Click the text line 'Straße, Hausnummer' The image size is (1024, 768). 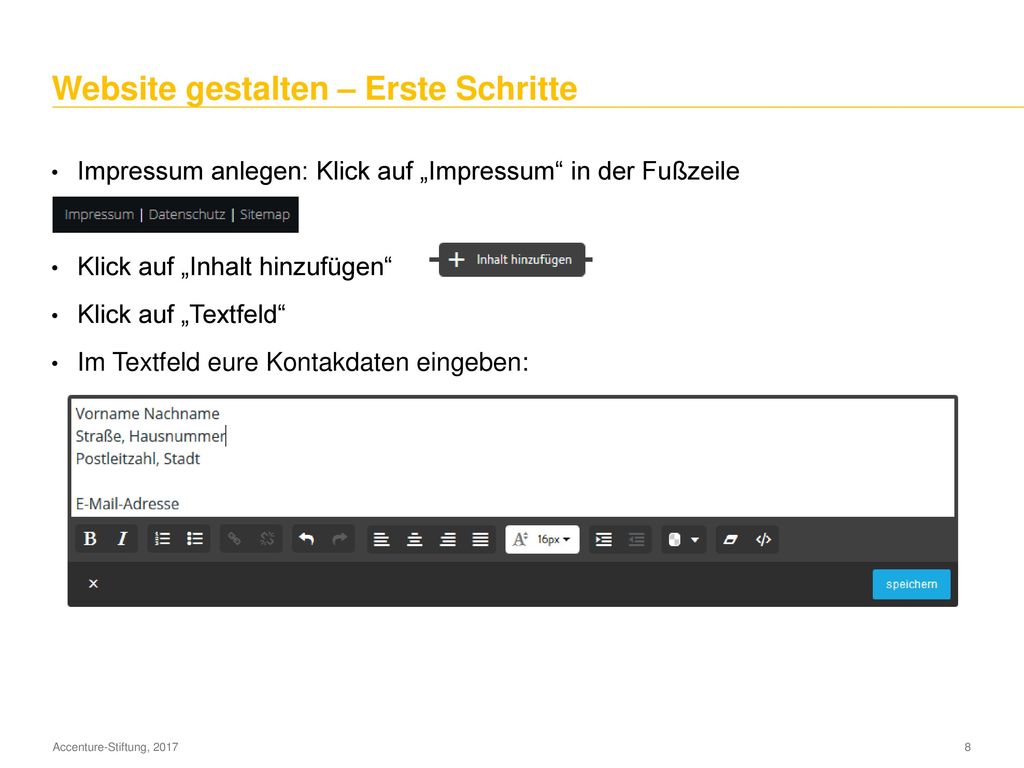150,436
